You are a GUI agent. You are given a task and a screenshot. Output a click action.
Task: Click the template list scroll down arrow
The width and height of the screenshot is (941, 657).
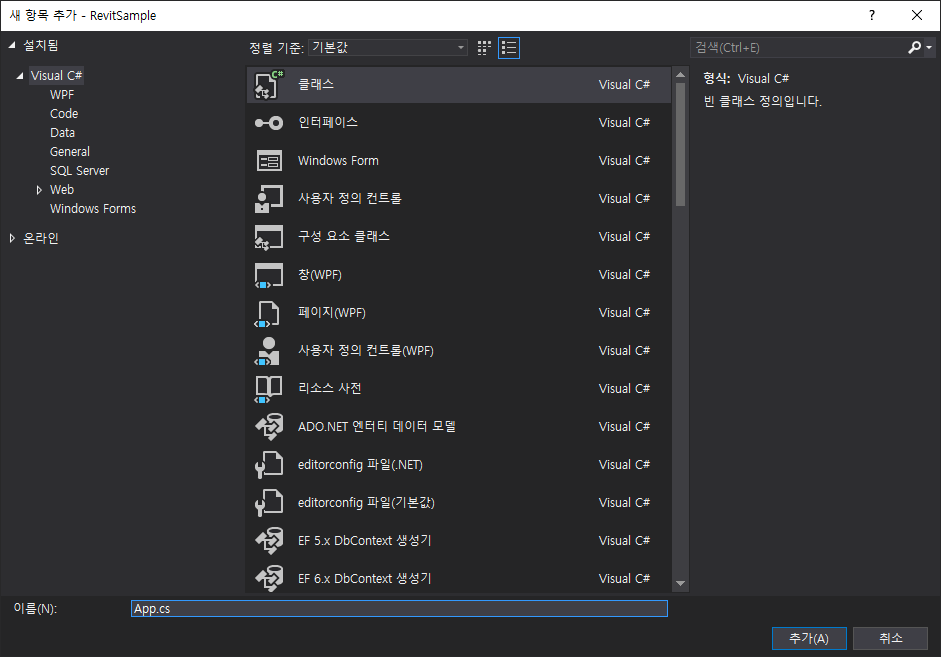(681, 583)
